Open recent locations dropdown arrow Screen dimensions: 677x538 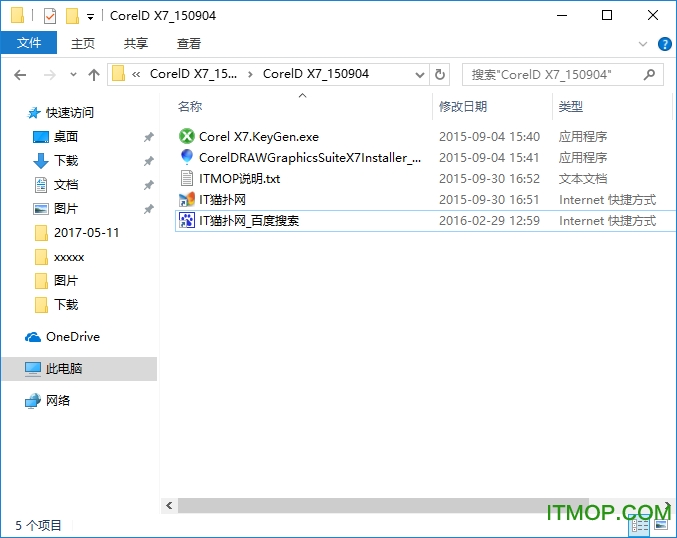[73, 75]
